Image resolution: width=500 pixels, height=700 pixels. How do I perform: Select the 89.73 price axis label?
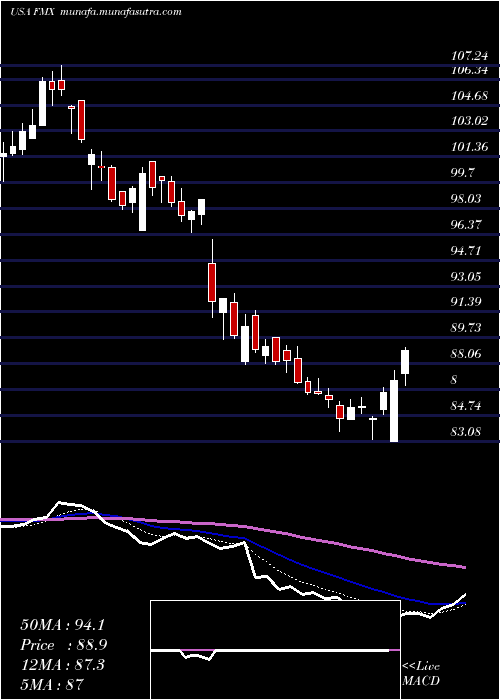[468, 328]
